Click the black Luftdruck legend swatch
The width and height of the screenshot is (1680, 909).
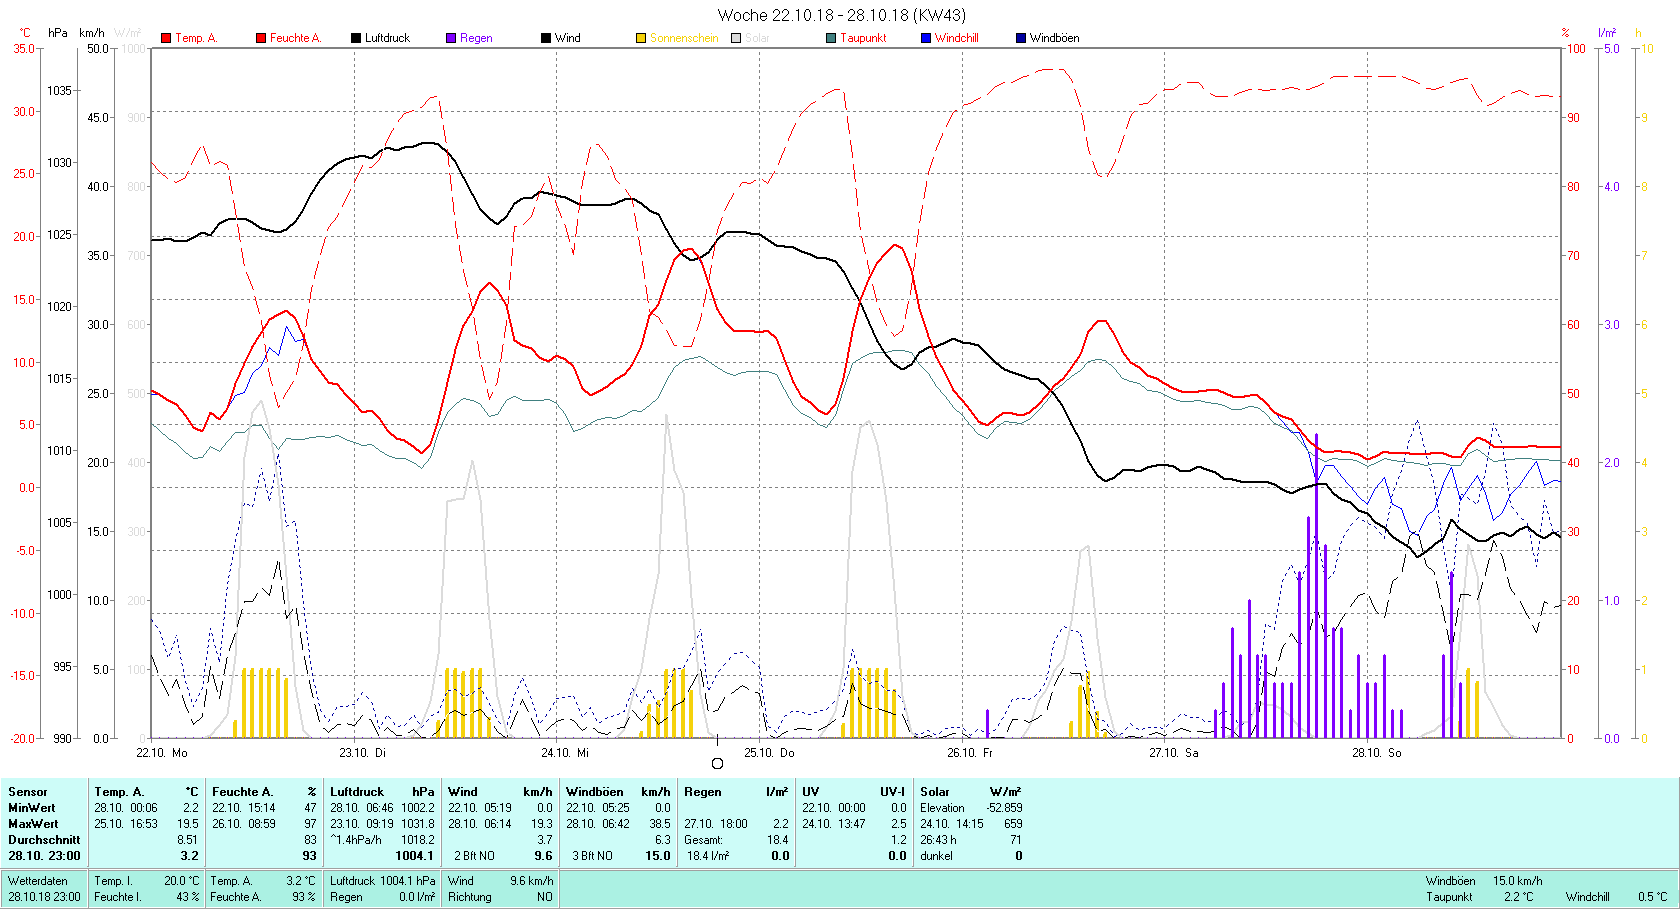coord(356,38)
